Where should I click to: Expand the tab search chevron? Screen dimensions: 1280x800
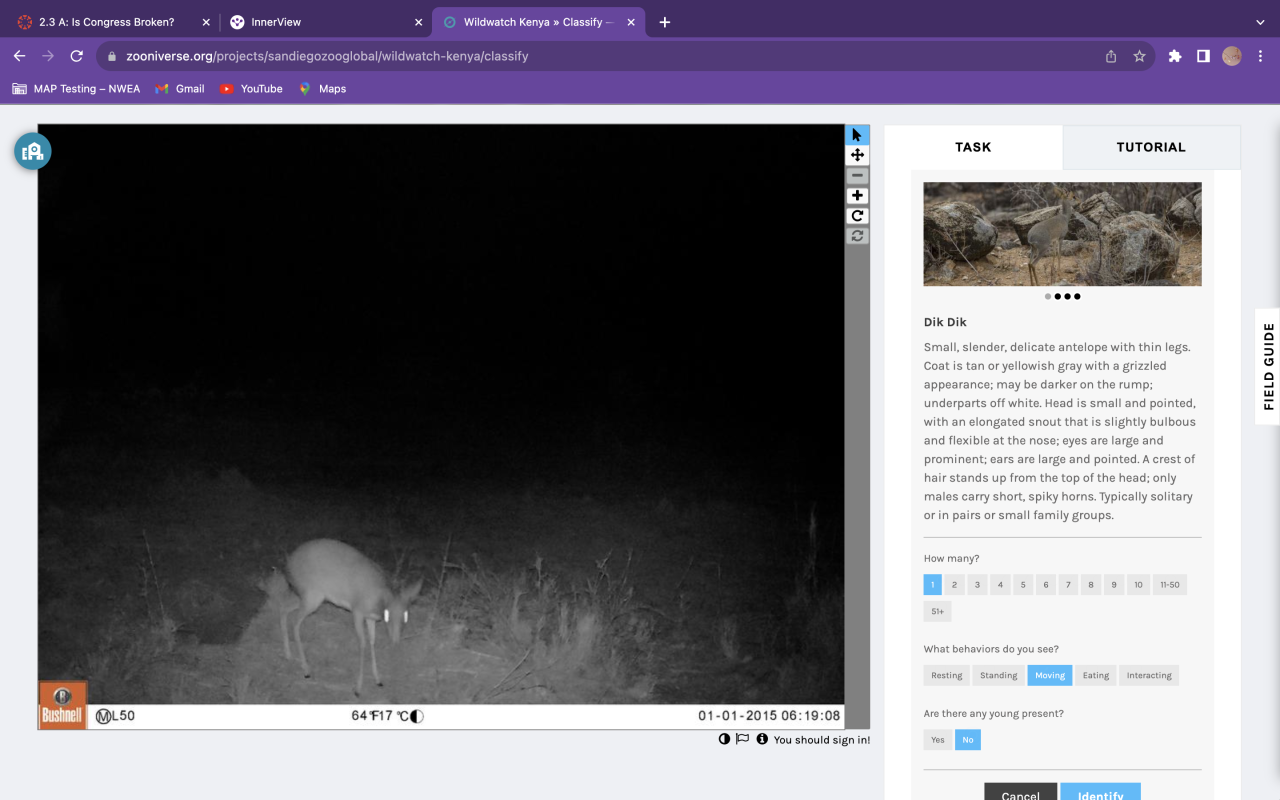point(1260,22)
